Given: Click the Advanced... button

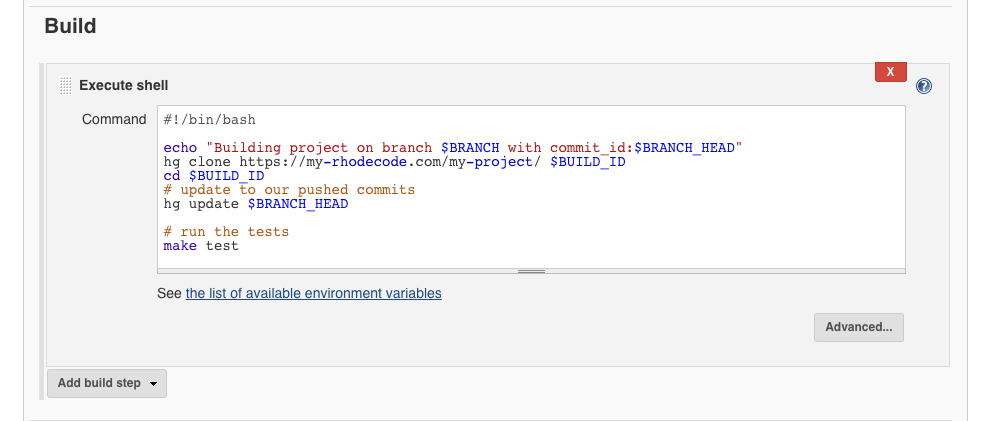Looking at the screenshot, I should pos(859,327).
